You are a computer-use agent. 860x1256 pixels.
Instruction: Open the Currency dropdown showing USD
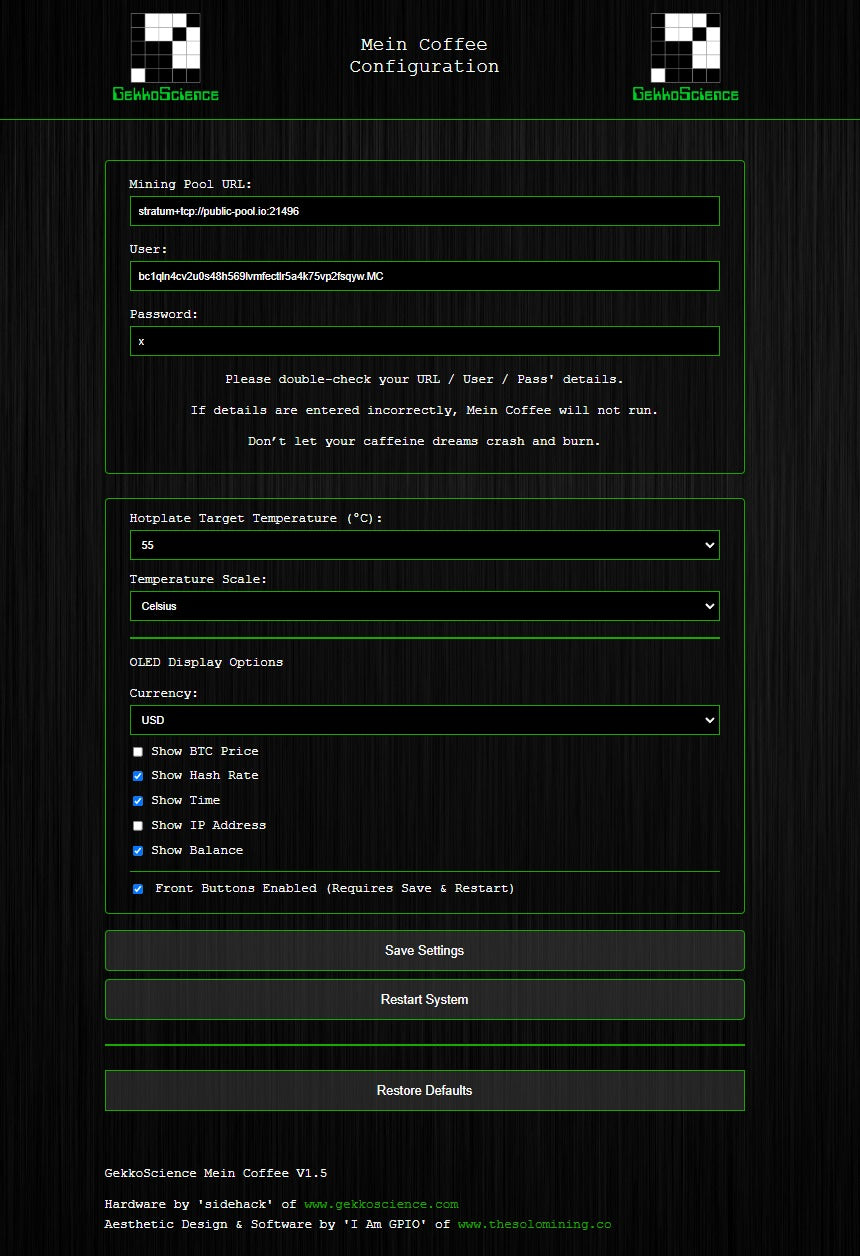(424, 720)
